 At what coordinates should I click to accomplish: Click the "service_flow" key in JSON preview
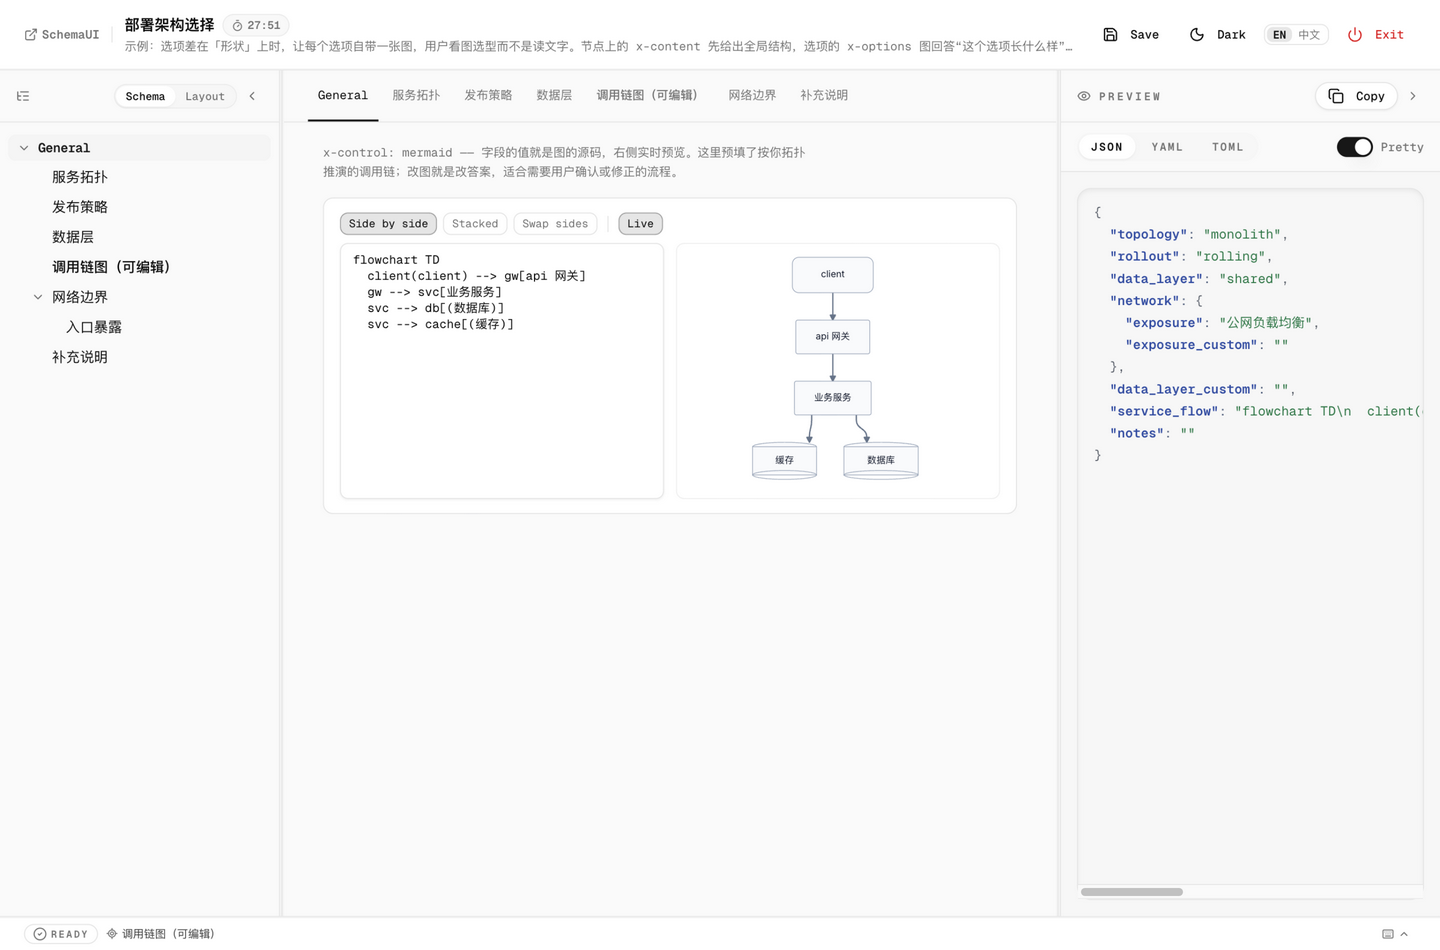tap(1164, 411)
